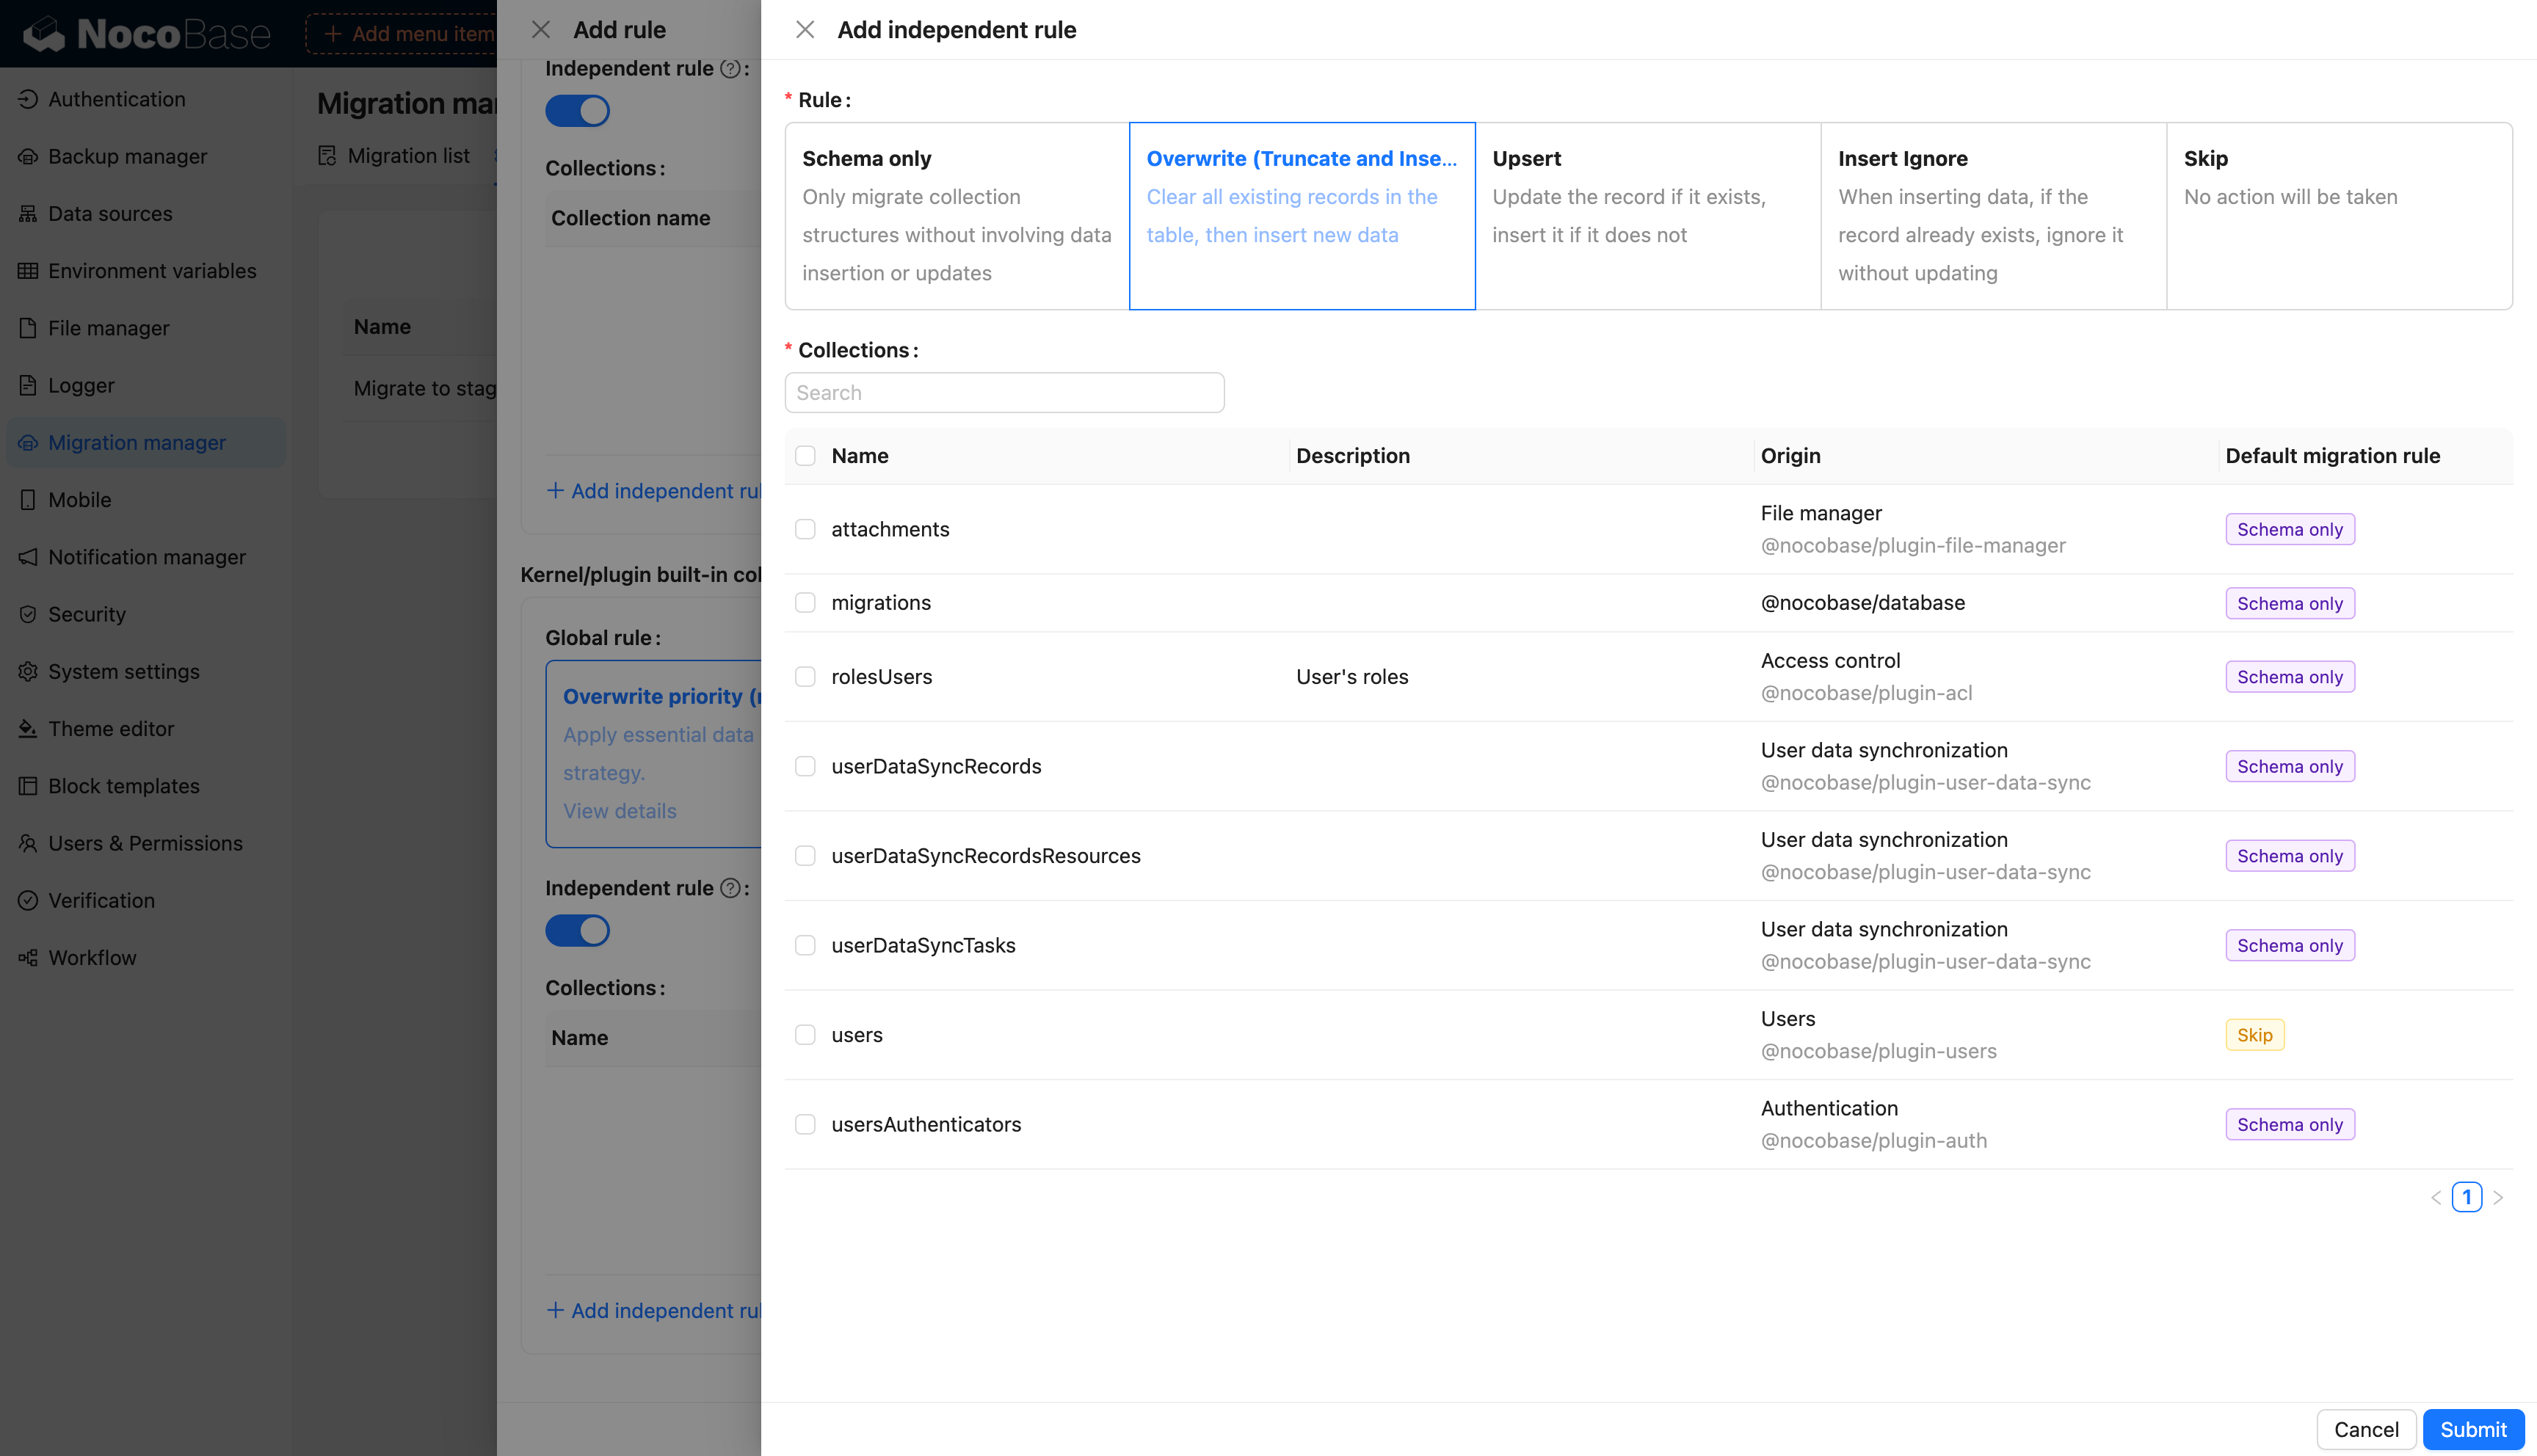The height and width of the screenshot is (1456, 2537).
Task: Click the Notification manager megaphone icon
Action: click(28, 557)
